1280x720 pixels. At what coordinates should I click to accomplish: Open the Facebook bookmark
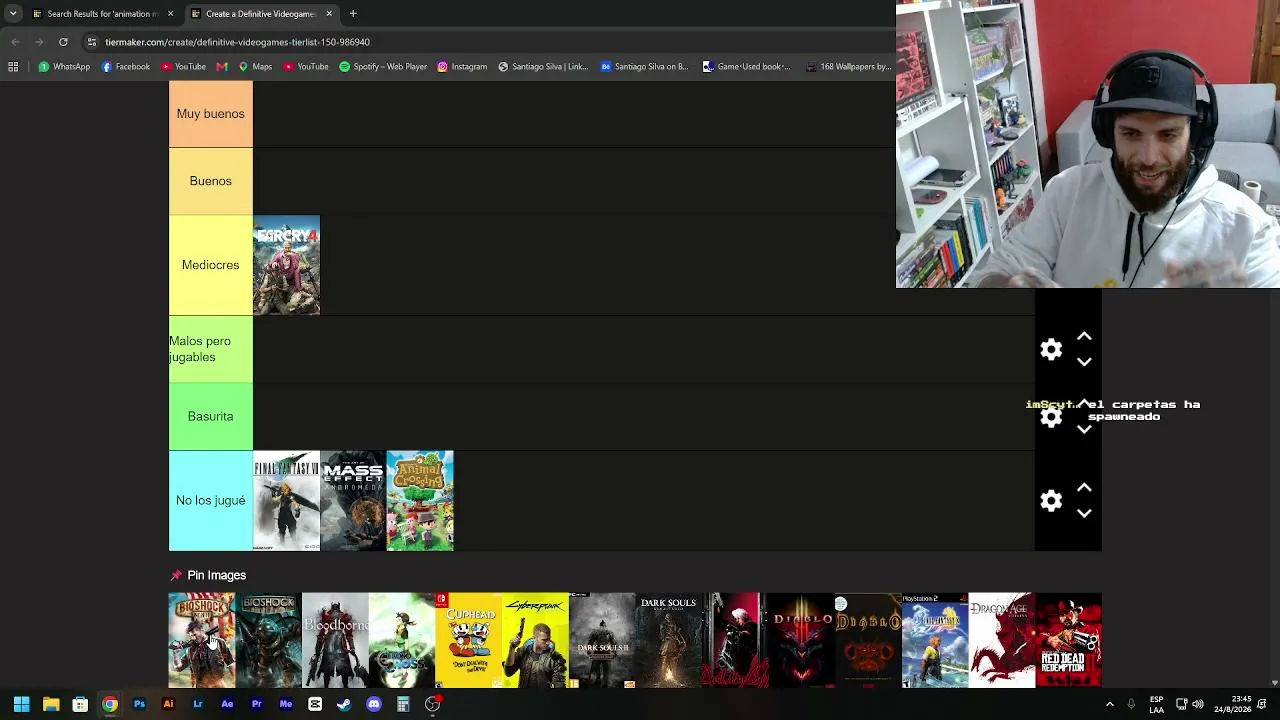(126, 67)
